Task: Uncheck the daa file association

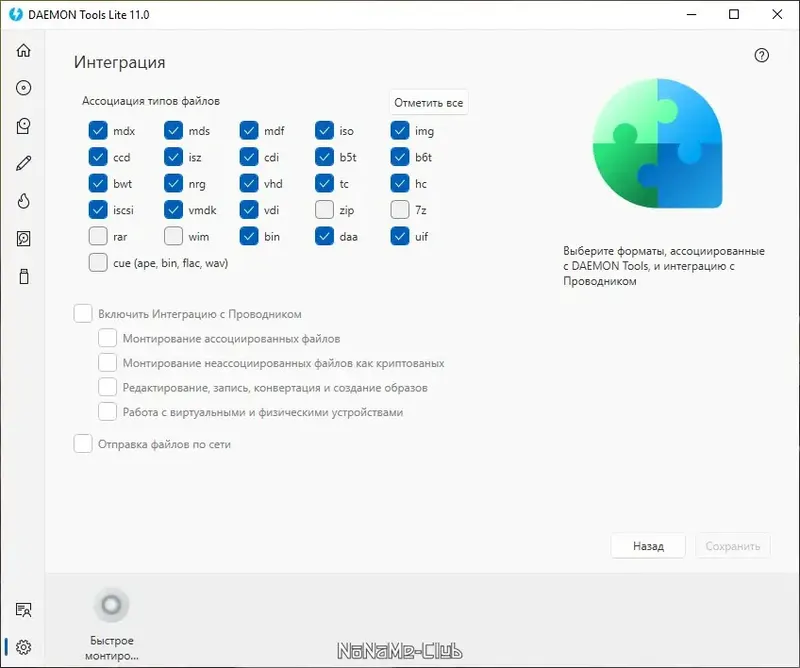Action: point(324,236)
